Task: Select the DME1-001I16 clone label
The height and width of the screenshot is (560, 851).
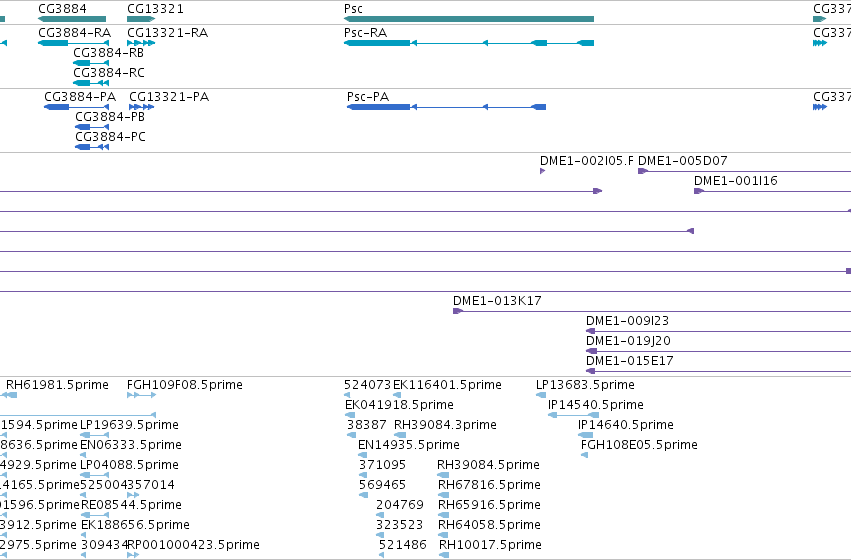Action: coord(735,181)
